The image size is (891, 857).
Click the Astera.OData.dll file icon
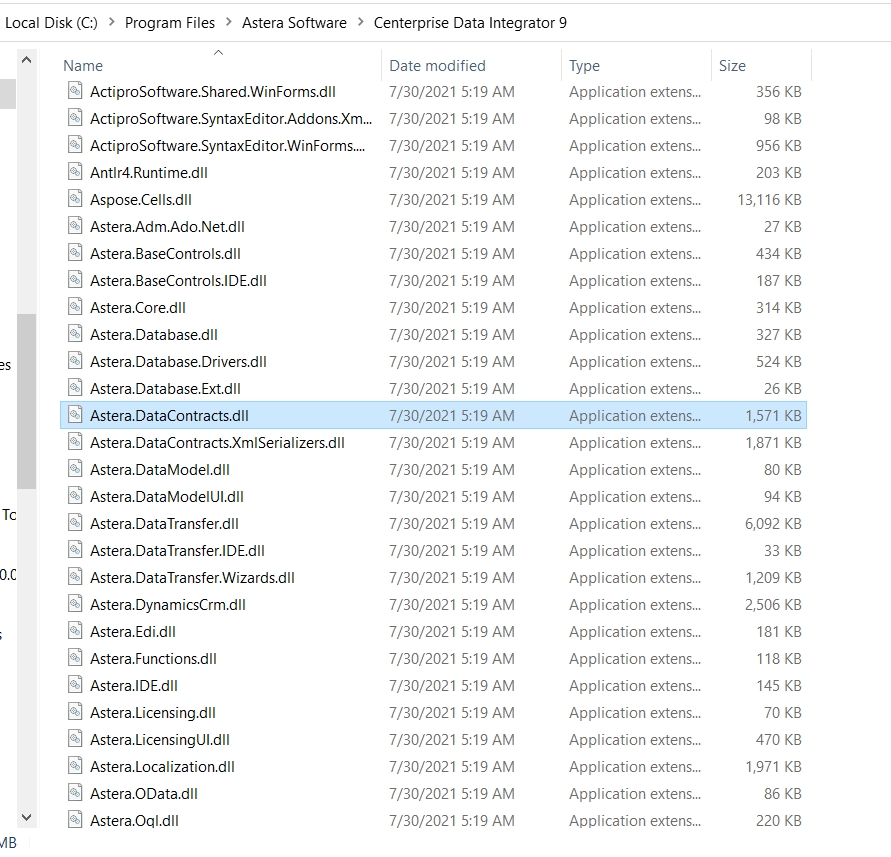[x=75, y=793]
